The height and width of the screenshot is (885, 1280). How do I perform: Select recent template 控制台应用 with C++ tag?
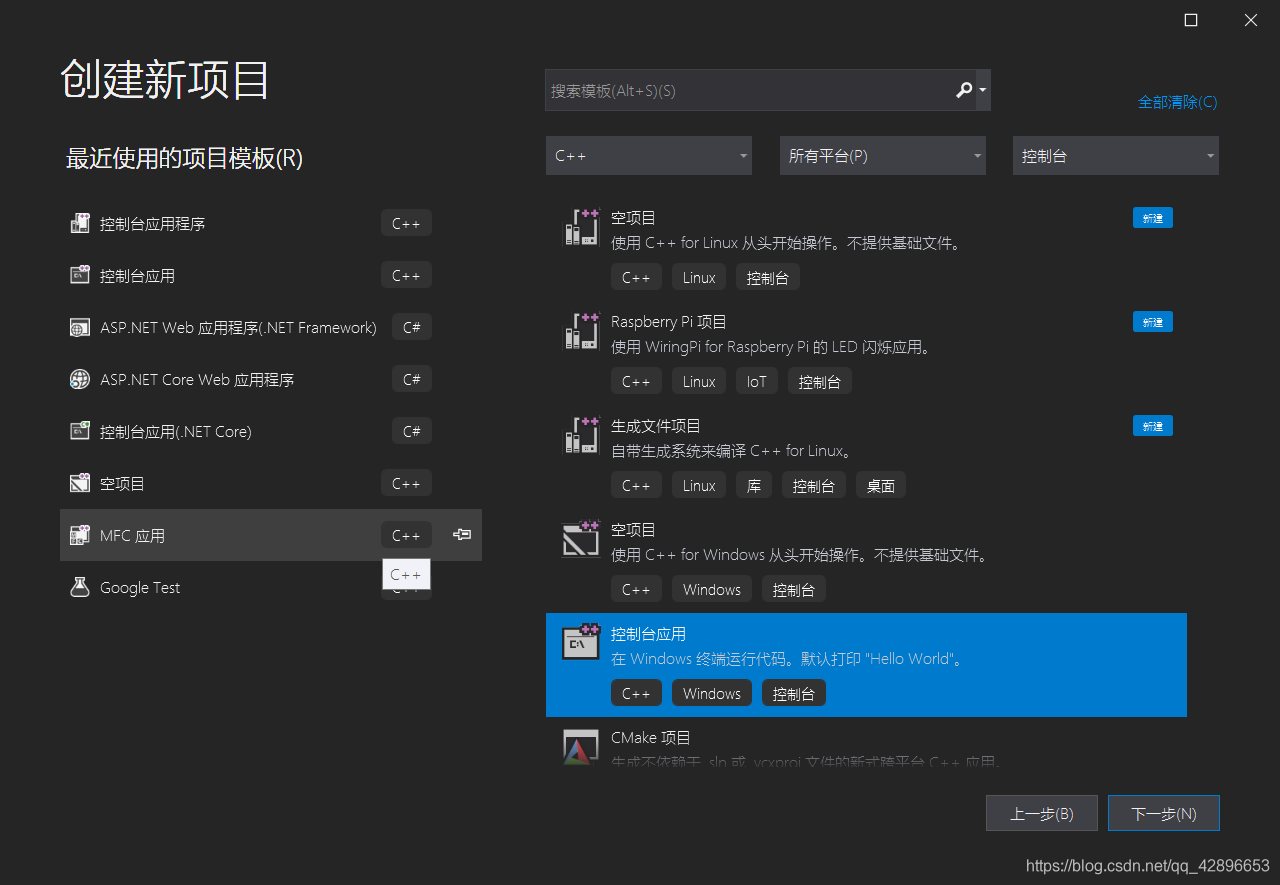(x=271, y=276)
